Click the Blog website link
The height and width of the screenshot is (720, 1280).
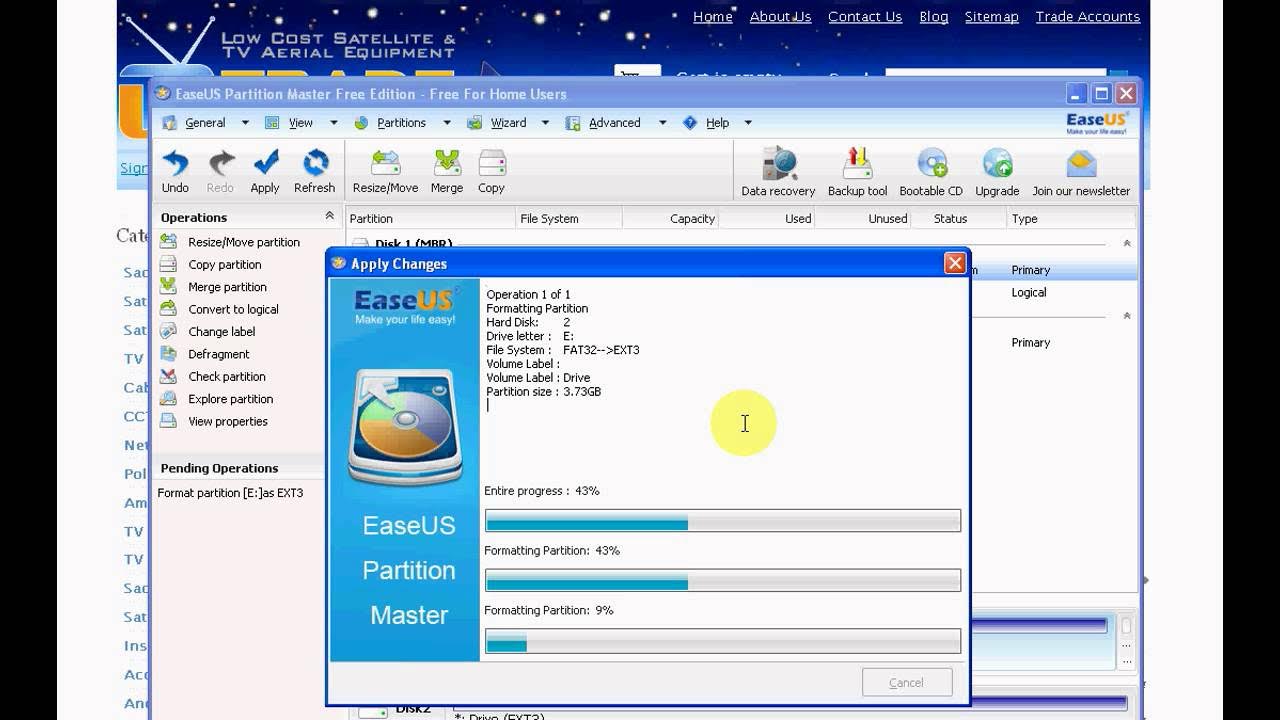[x=934, y=17]
